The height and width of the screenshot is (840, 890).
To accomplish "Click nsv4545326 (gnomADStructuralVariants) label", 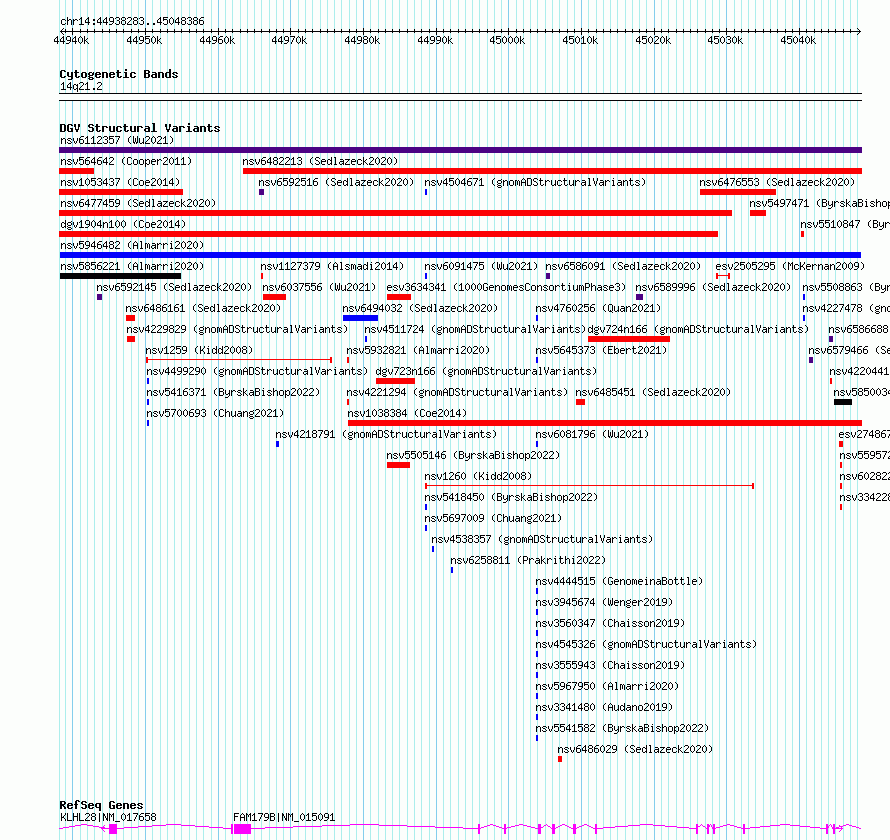I will coord(646,644).
